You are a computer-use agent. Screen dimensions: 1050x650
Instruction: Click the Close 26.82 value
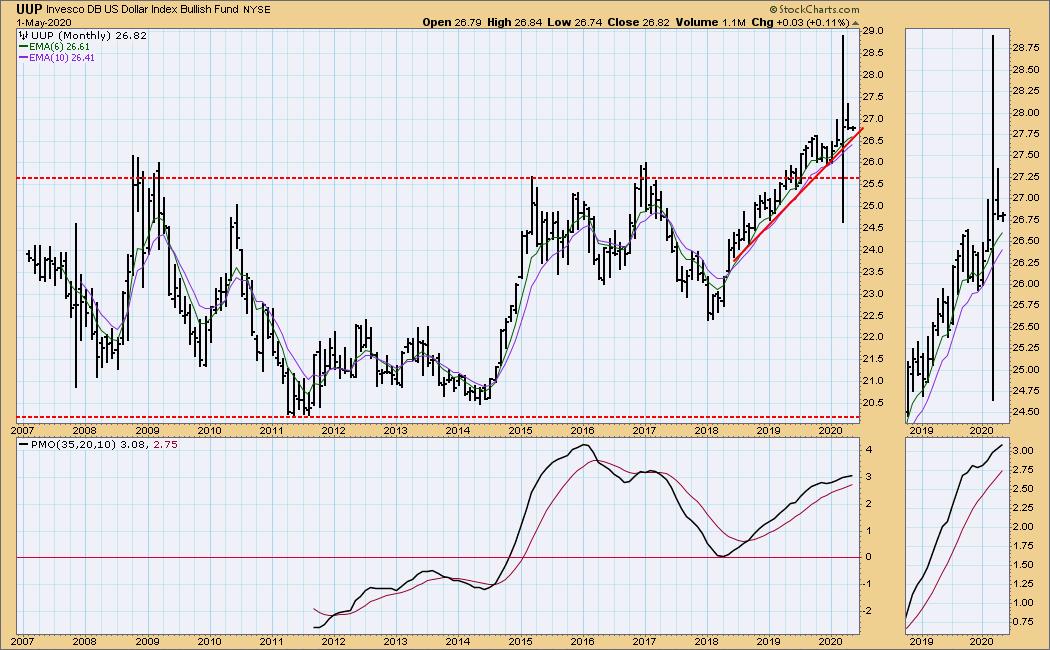tap(636, 23)
